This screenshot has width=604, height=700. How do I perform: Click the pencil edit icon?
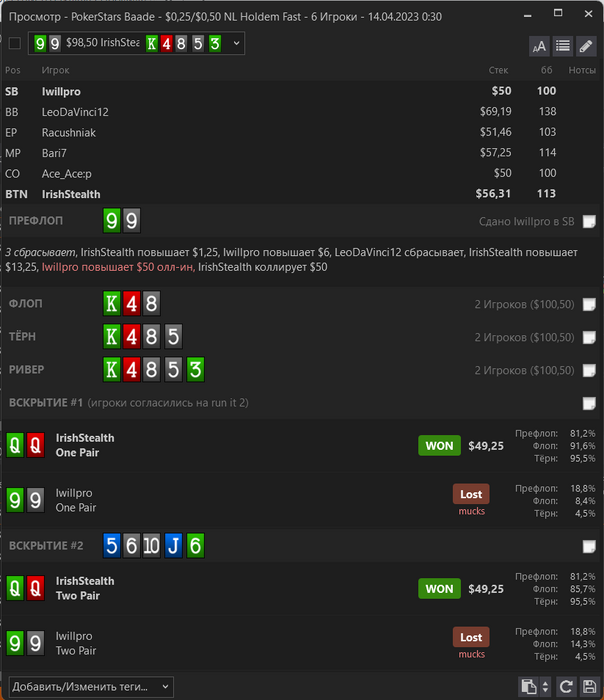pos(586,46)
